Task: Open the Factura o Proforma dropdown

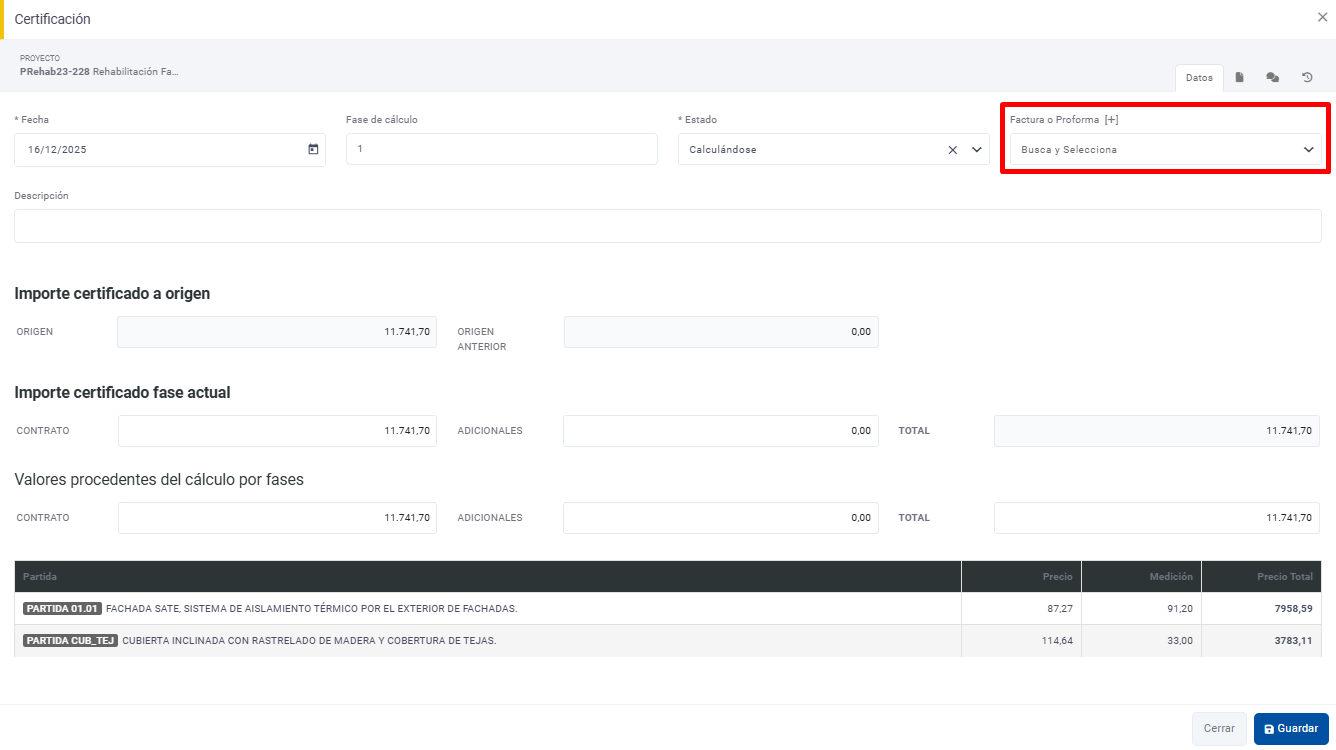Action: pos(1165,150)
